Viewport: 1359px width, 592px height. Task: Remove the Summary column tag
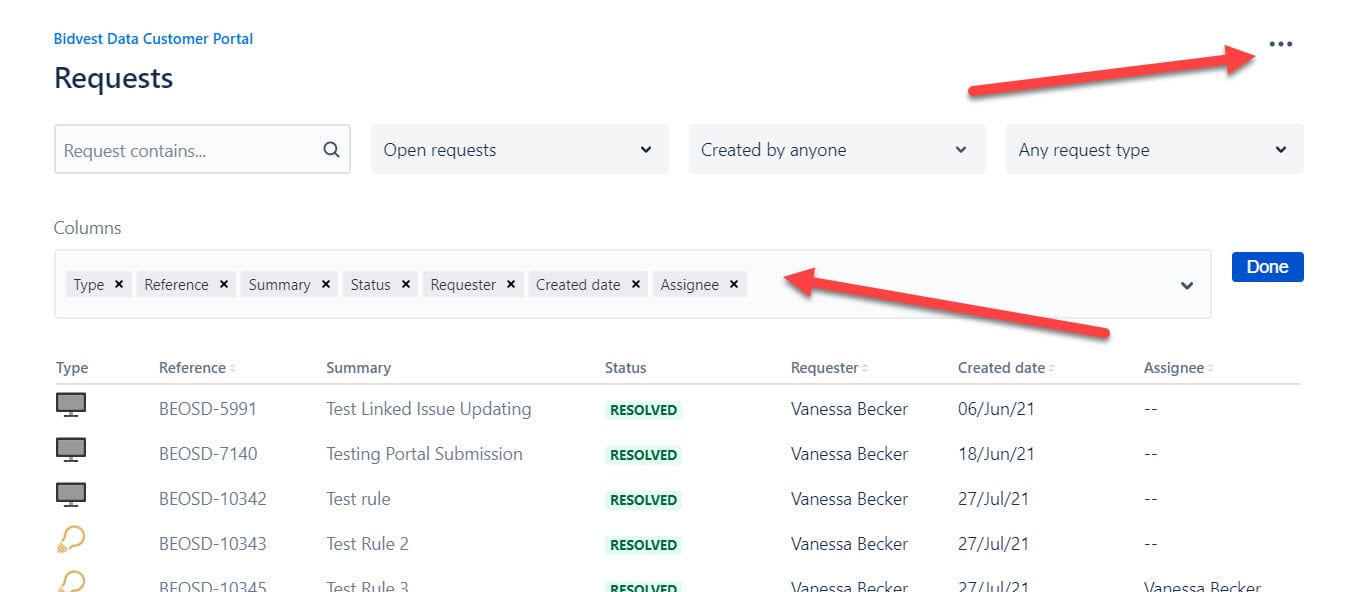pyautogui.click(x=326, y=284)
